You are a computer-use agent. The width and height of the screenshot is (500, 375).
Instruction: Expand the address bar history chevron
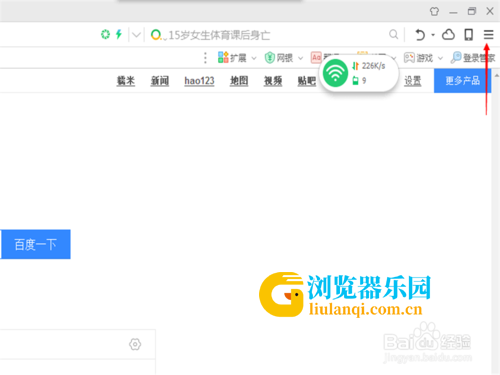coord(136,35)
